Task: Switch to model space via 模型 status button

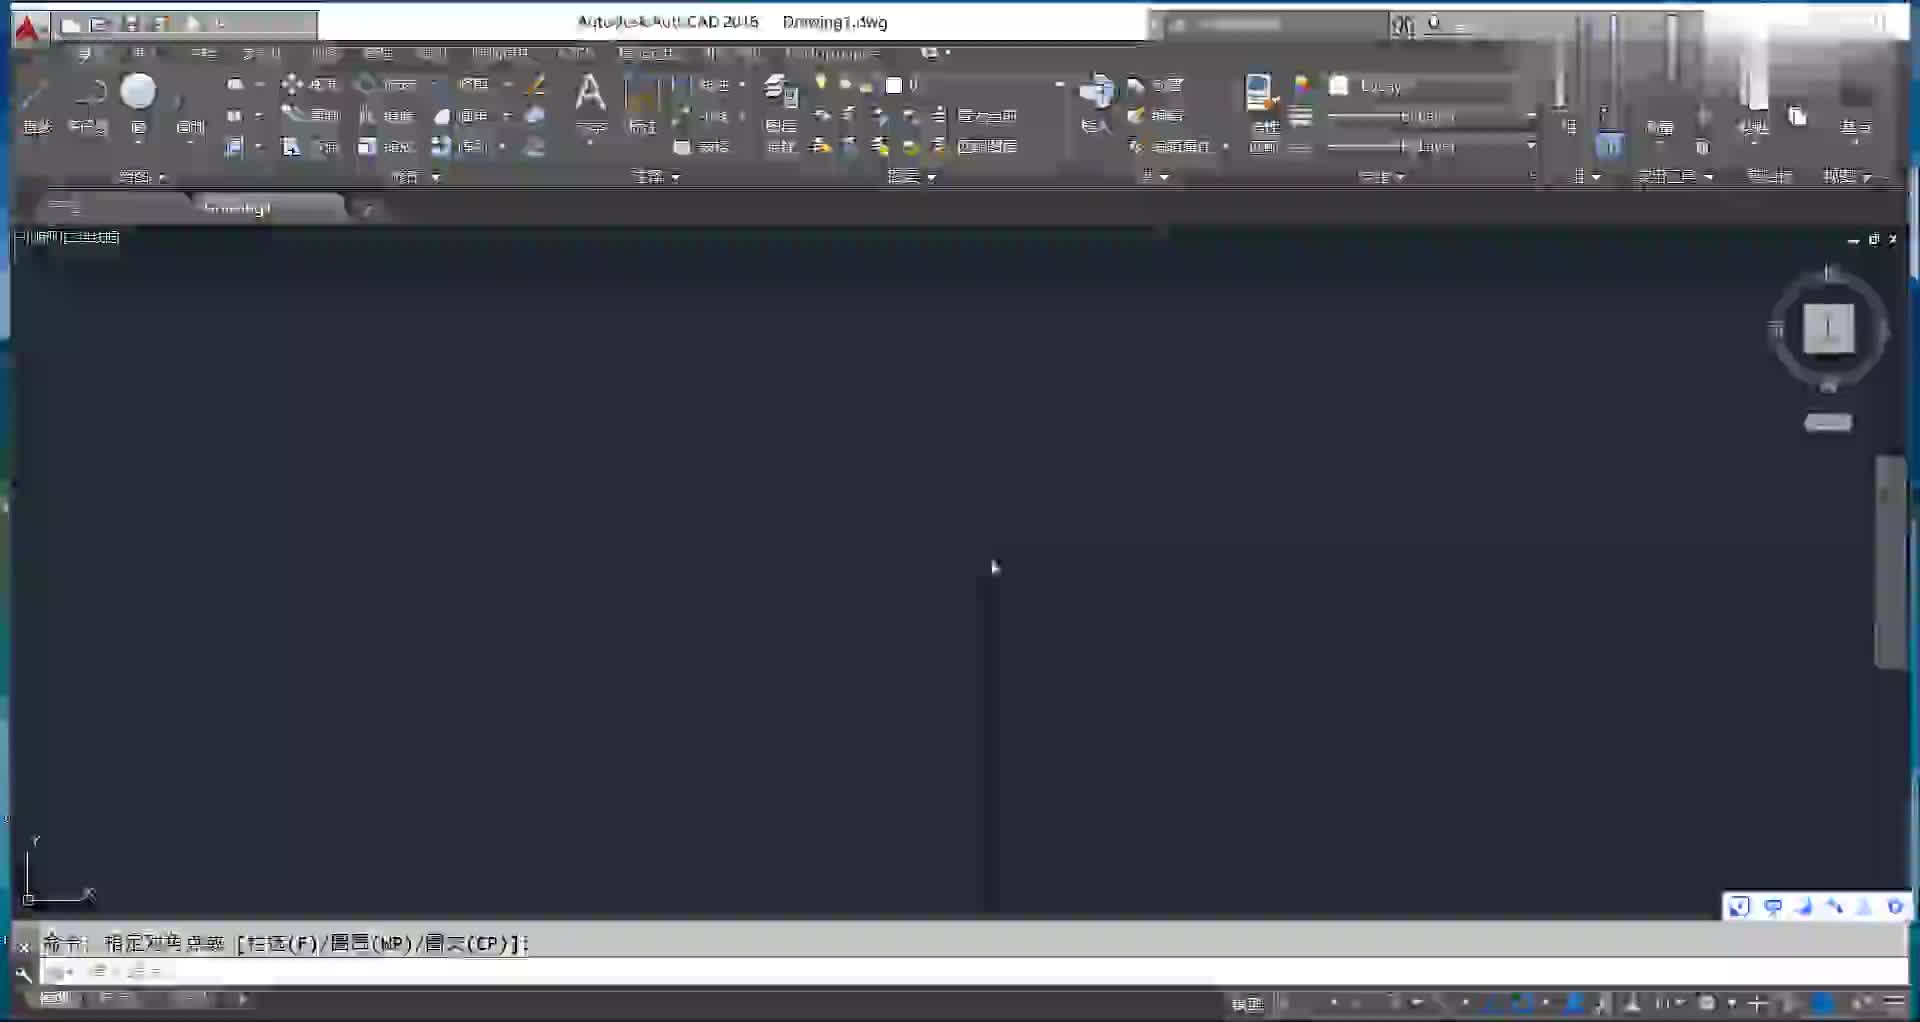Action: [x=1247, y=1003]
